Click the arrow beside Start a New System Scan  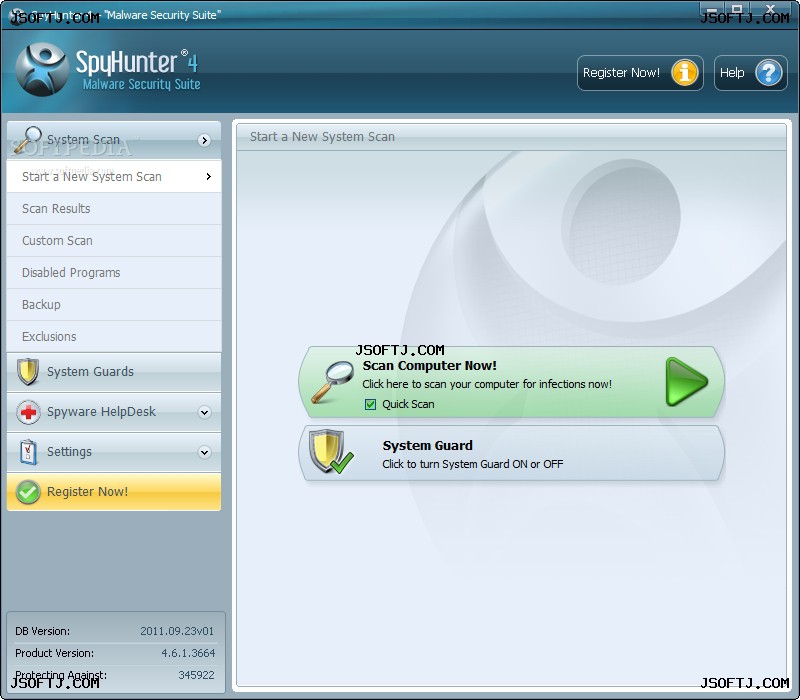(209, 177)
